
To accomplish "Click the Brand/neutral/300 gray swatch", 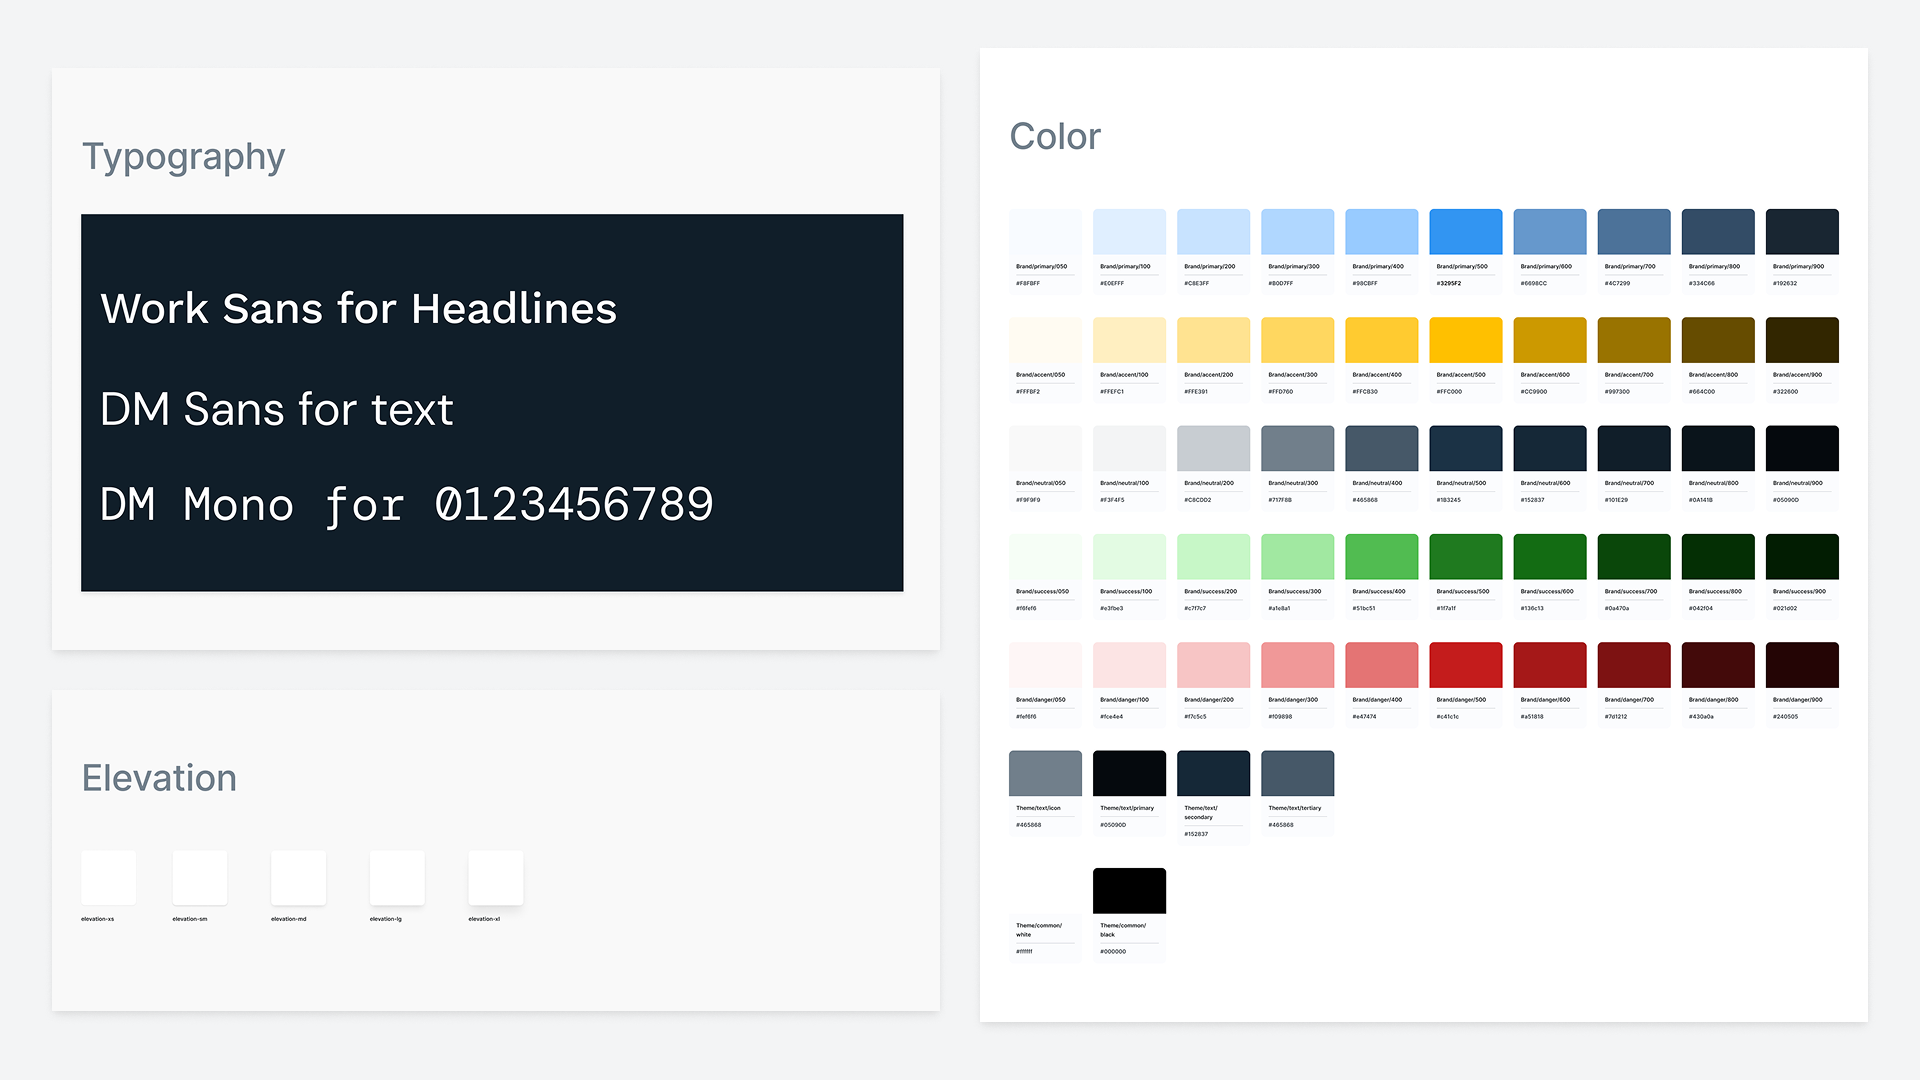I will pyautogui.click(x=1297, y=448).
